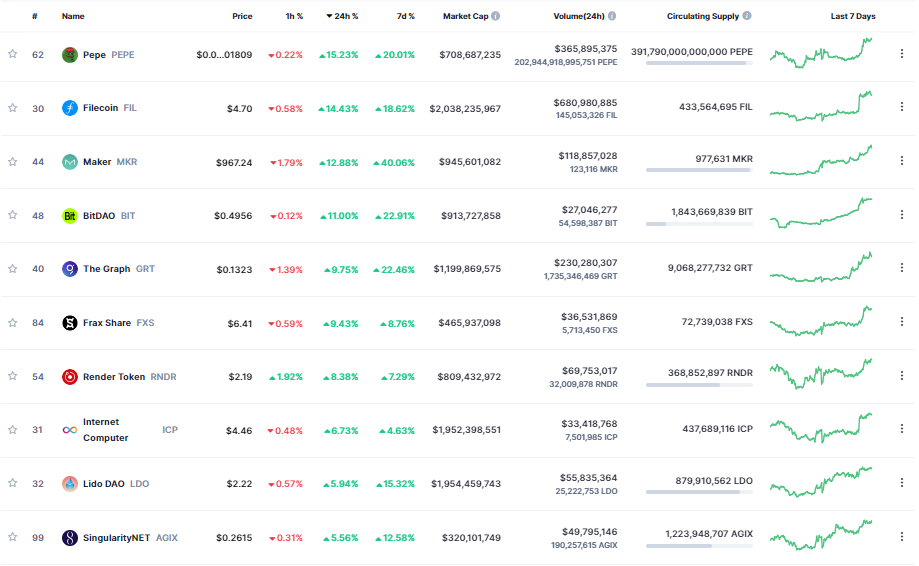Image resolution: width=919 pixels, height=566 pixels.
Task: Click the Frax Share logo icon
Action: pos(70,323)
